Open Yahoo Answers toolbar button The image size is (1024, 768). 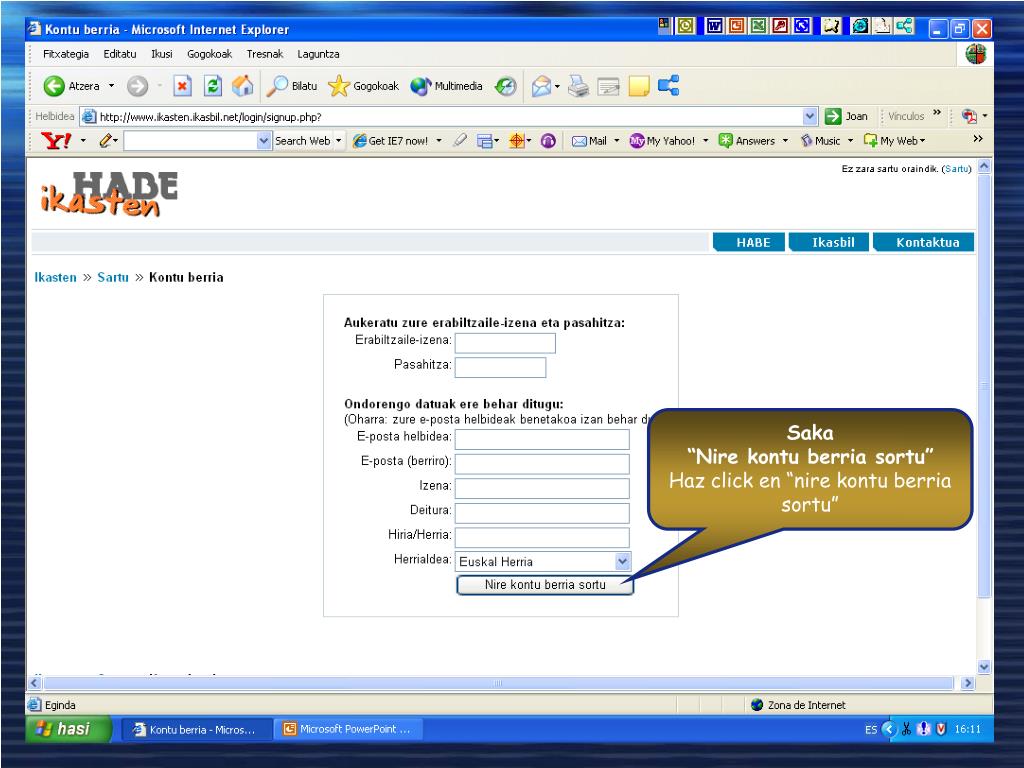click(746, 140)
